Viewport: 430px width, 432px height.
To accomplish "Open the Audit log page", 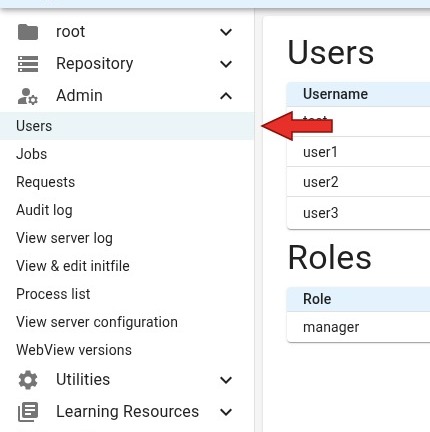I will tap(127, 210).
